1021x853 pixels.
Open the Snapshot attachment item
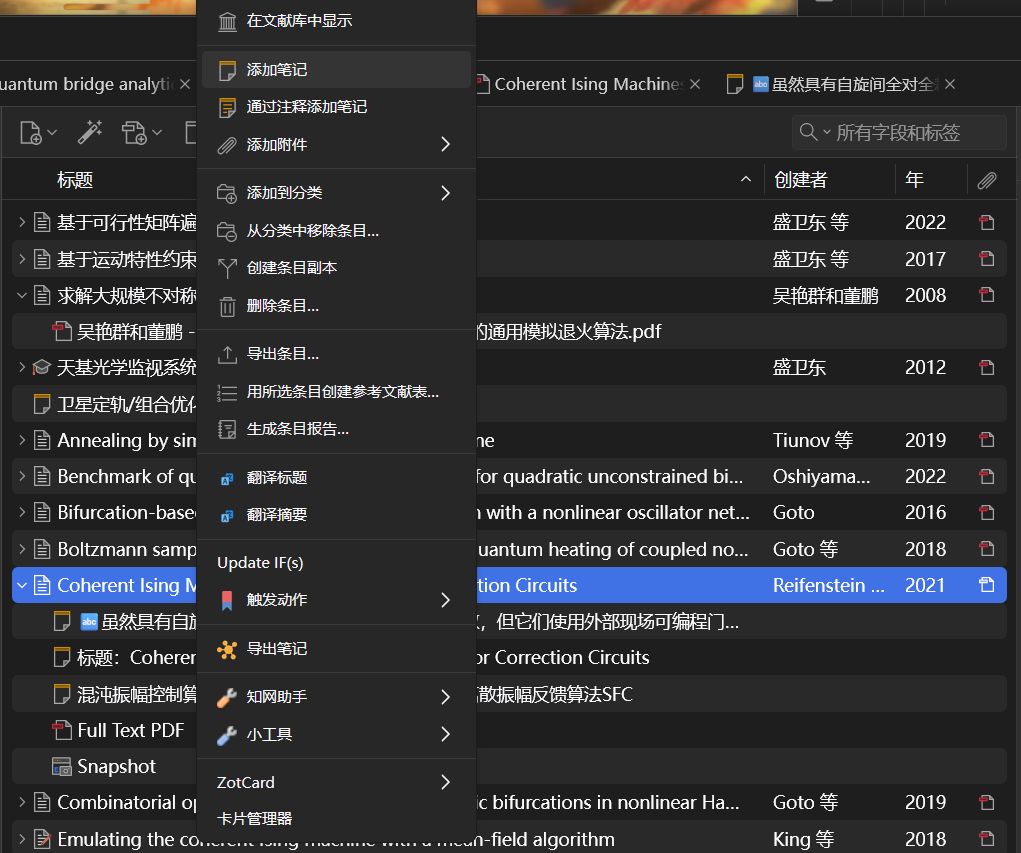[x=116, y=766]
